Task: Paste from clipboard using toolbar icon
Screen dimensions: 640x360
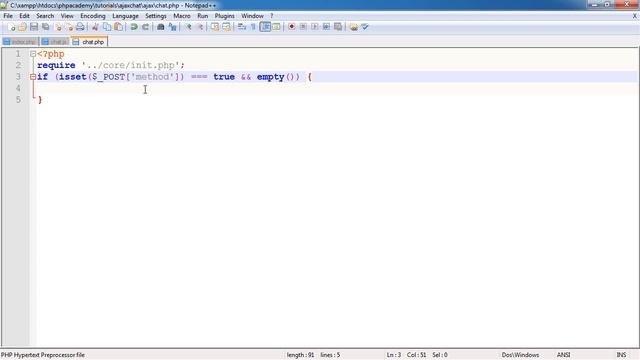Action: click(x=118, y=27)
